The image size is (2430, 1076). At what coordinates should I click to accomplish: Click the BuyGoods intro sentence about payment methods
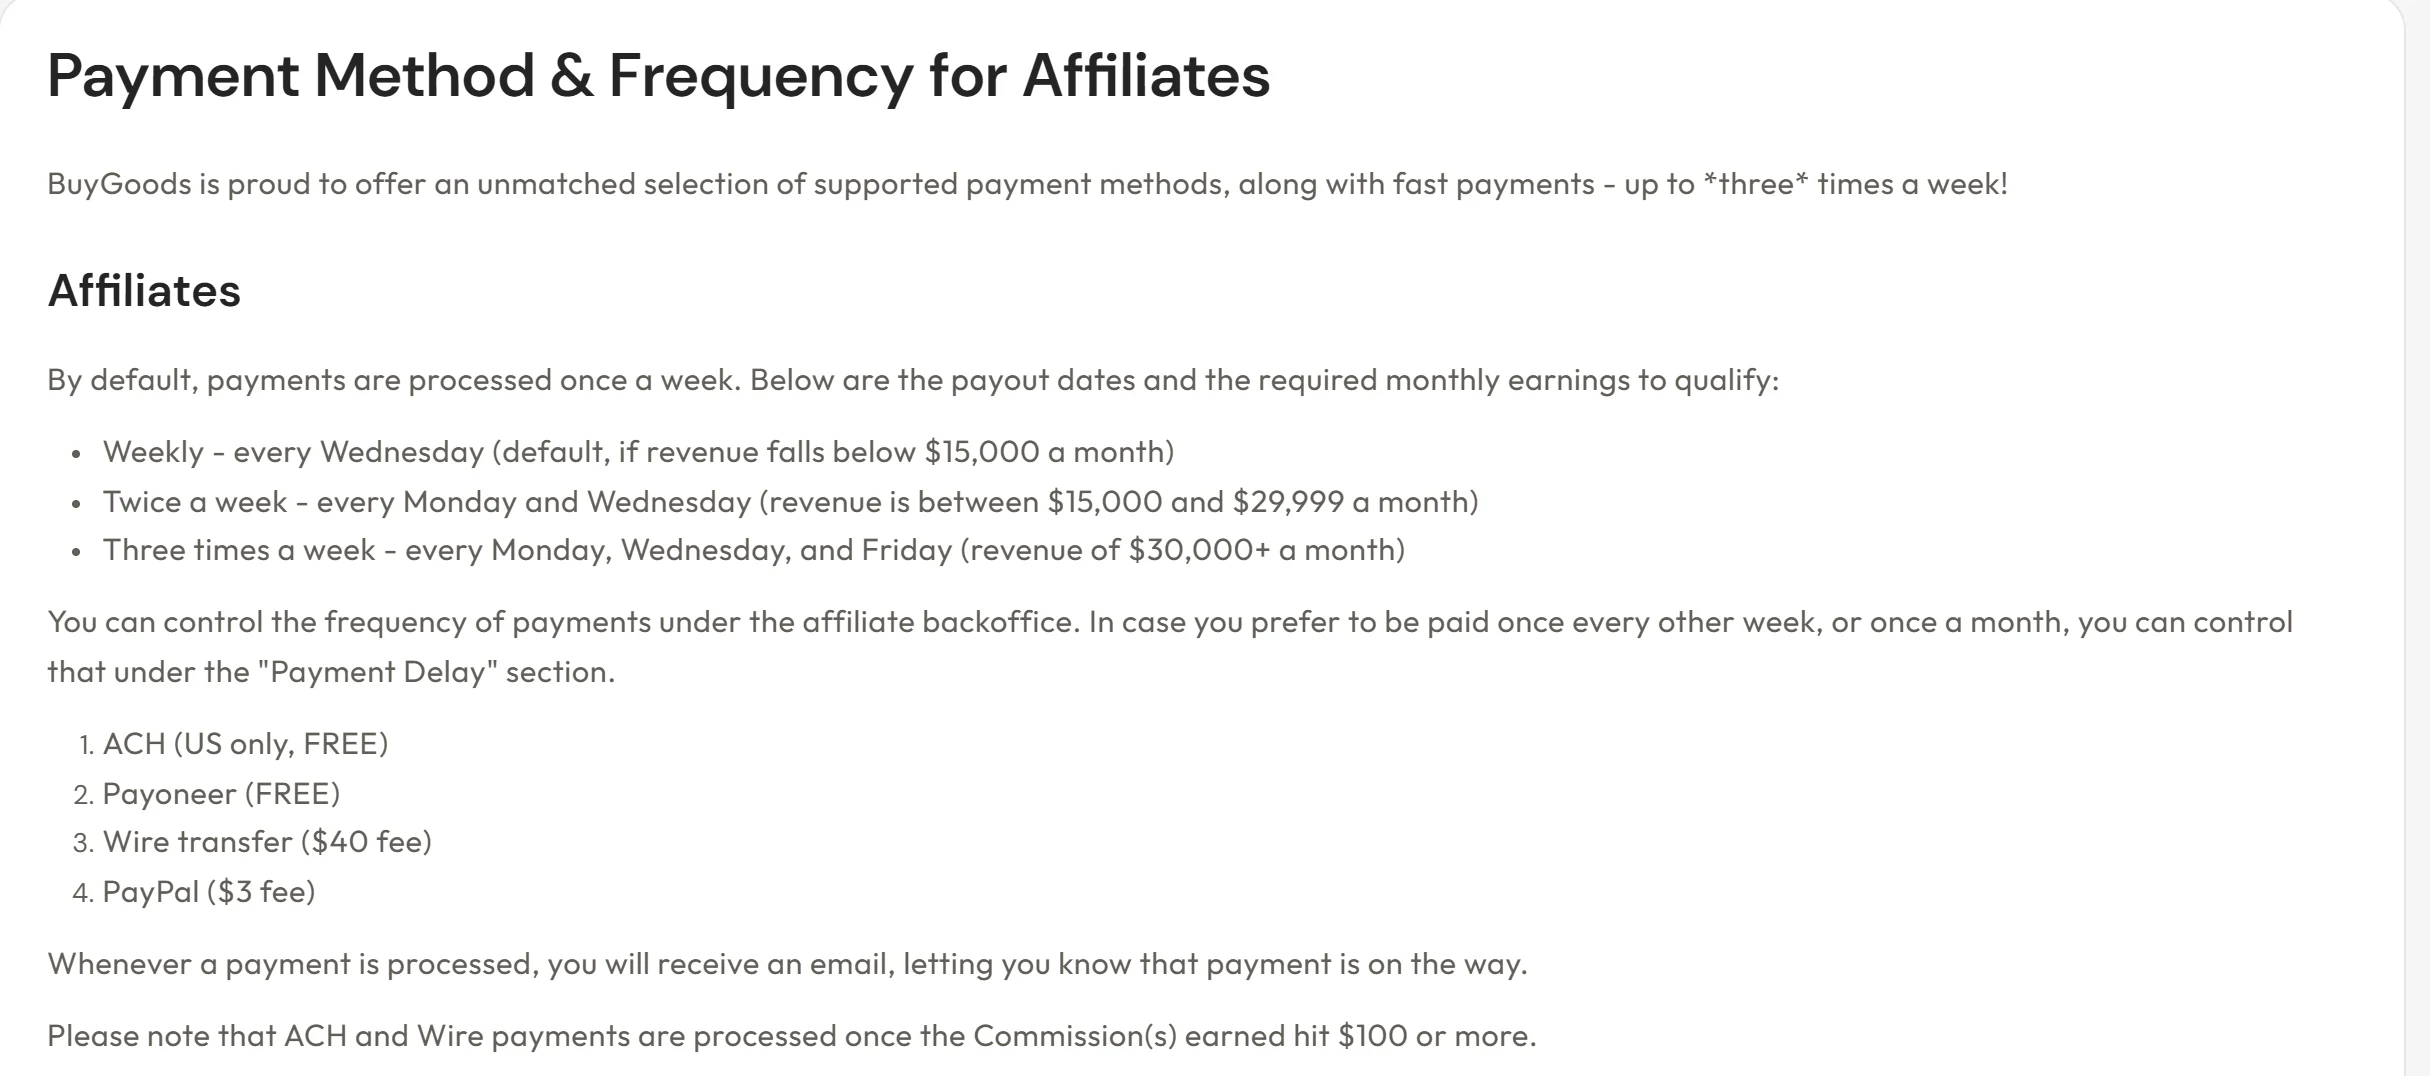click(1027, 184)
